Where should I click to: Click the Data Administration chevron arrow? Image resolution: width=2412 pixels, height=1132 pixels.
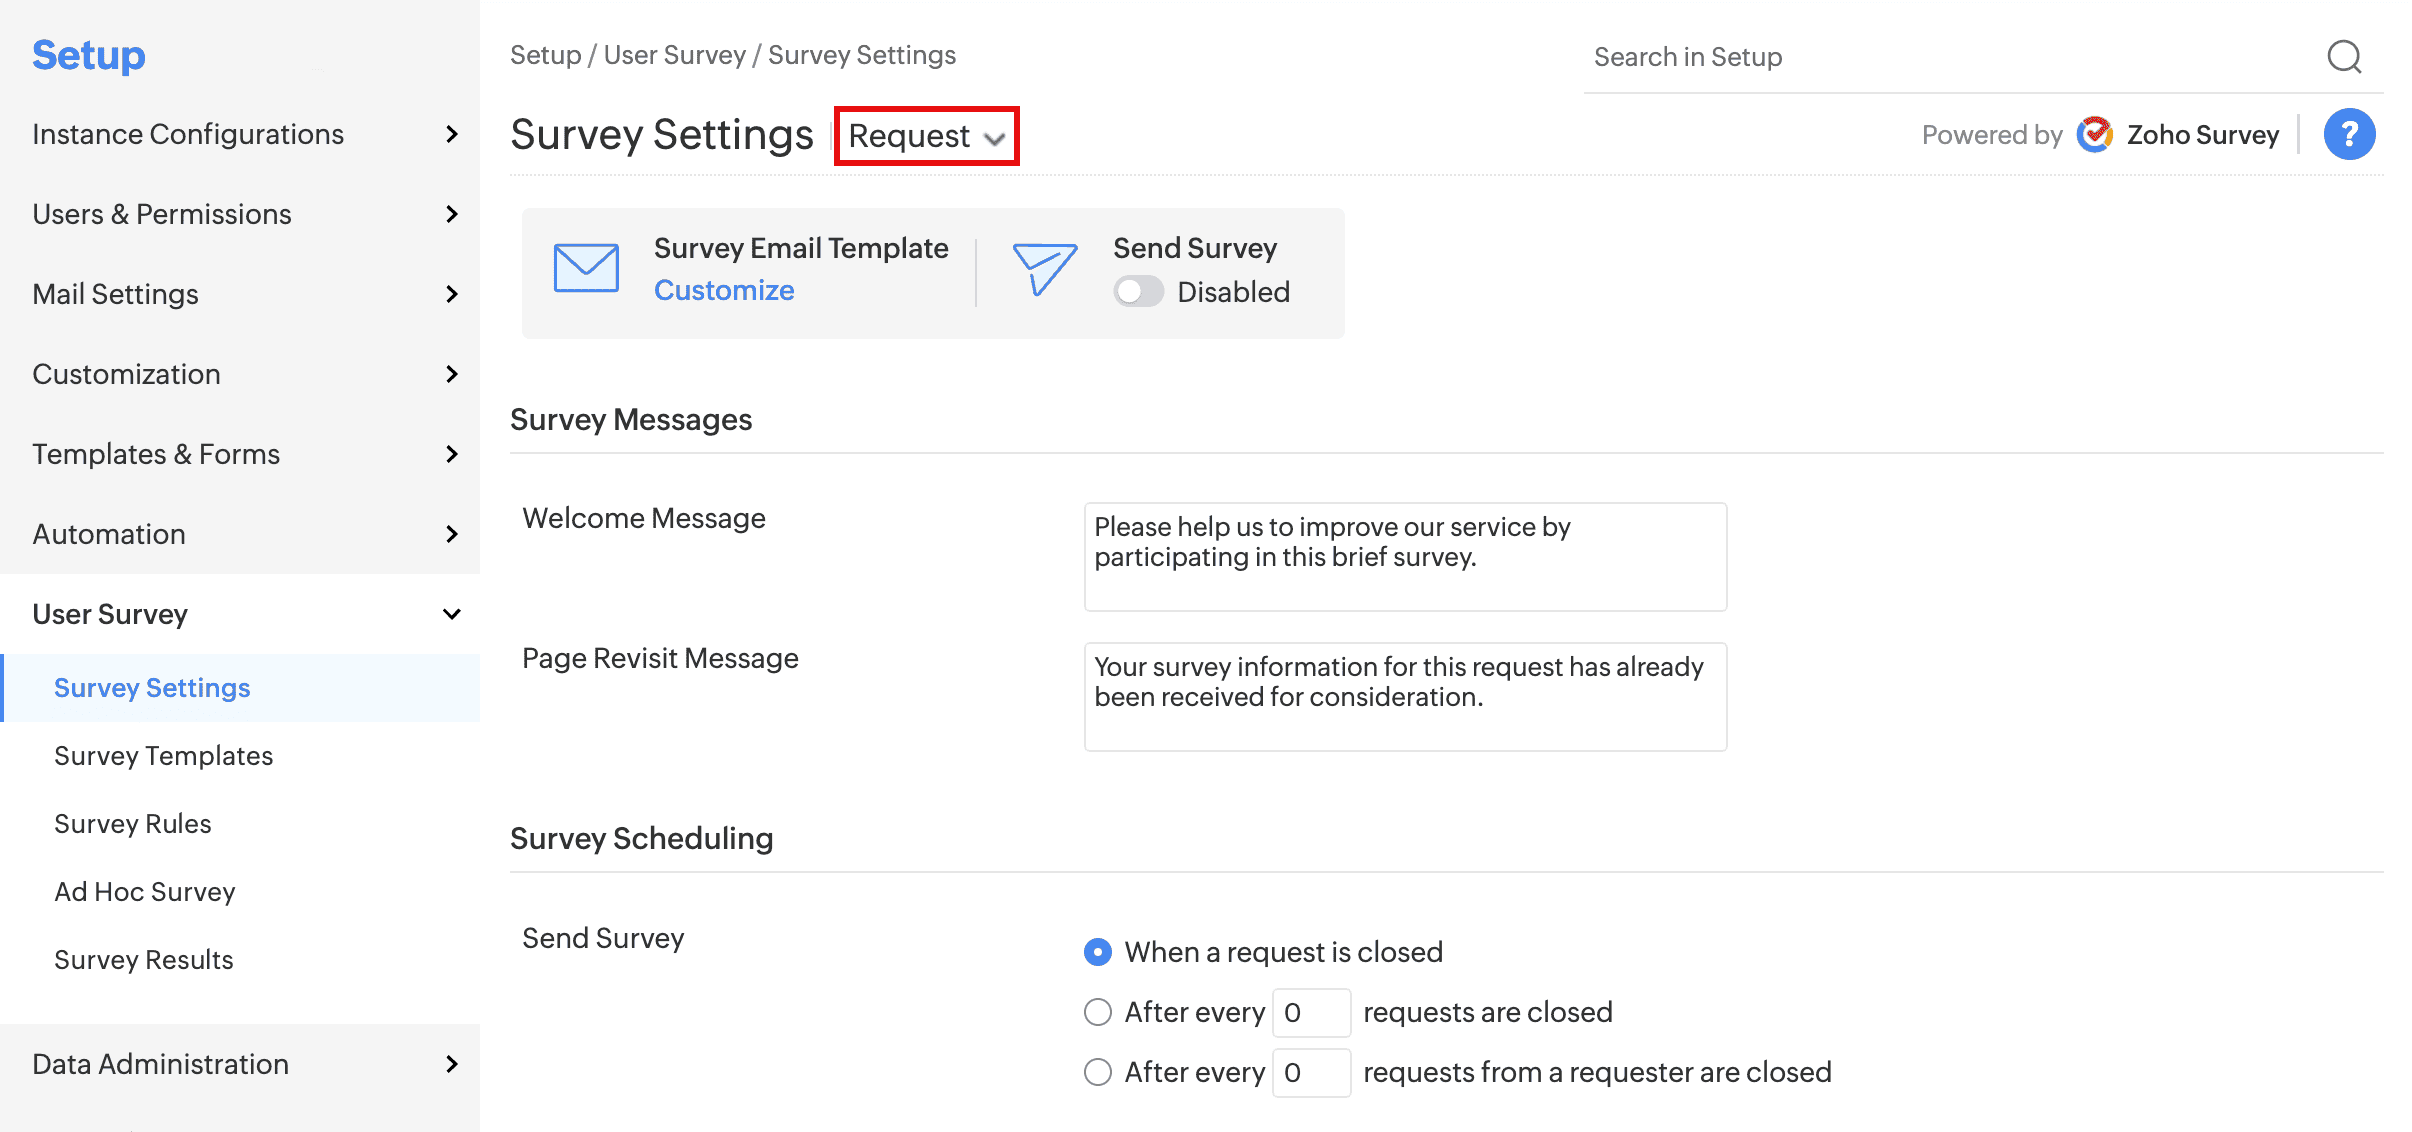coord(452,1064)
